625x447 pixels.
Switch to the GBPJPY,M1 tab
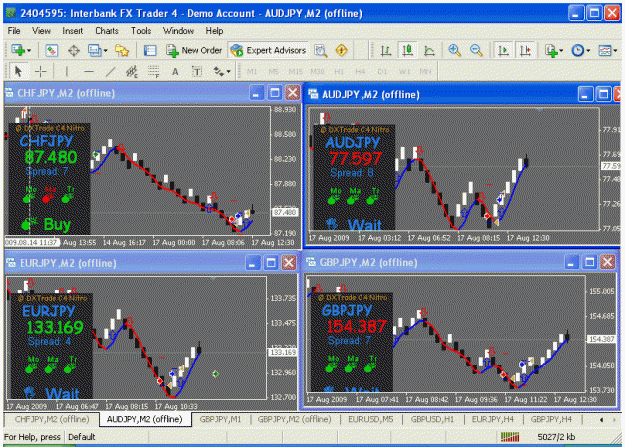click(220, 419)
